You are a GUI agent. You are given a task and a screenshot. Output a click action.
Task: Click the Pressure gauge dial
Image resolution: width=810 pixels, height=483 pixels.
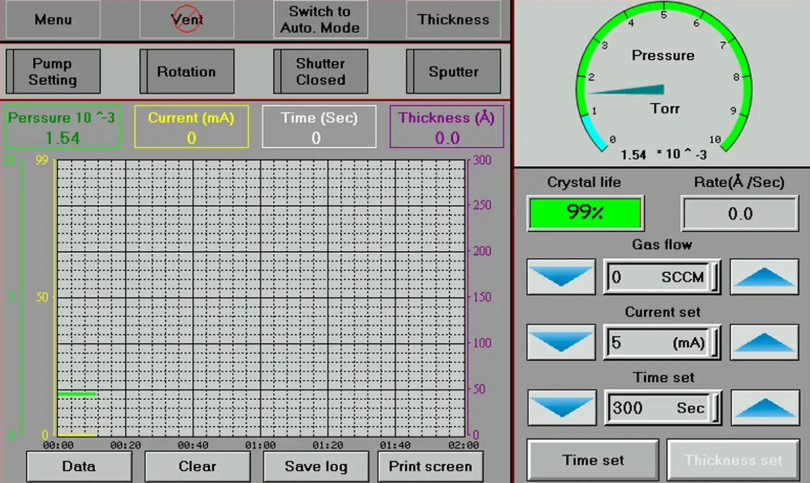coord(663,82)
